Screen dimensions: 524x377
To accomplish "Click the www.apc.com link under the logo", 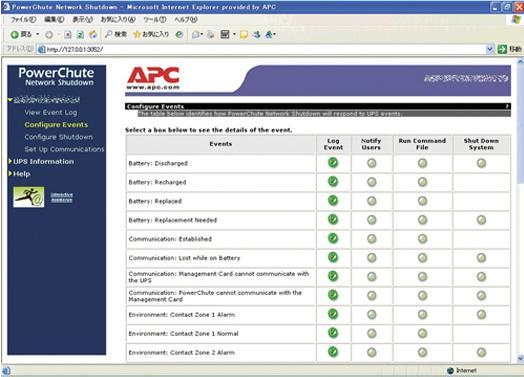I will coord(153,87).
